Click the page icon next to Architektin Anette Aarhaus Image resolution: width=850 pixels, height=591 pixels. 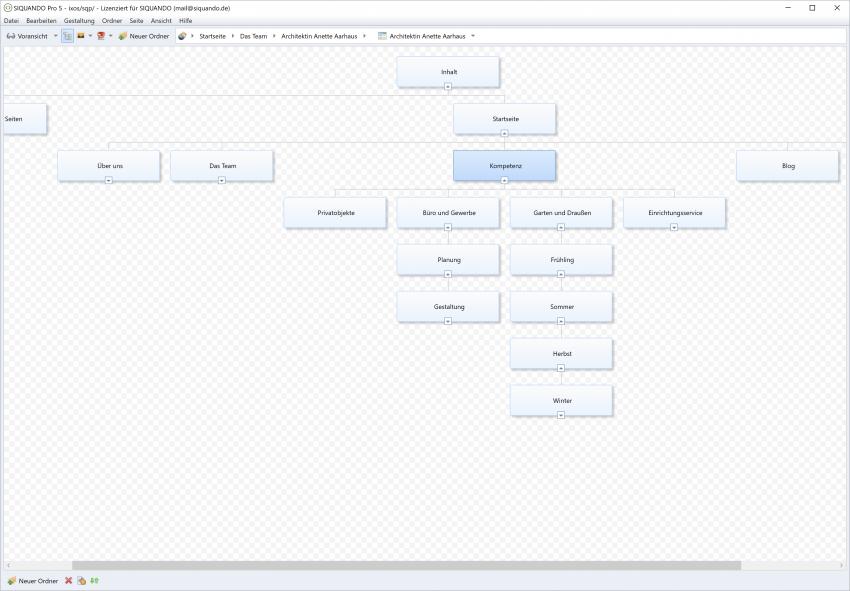382,36
